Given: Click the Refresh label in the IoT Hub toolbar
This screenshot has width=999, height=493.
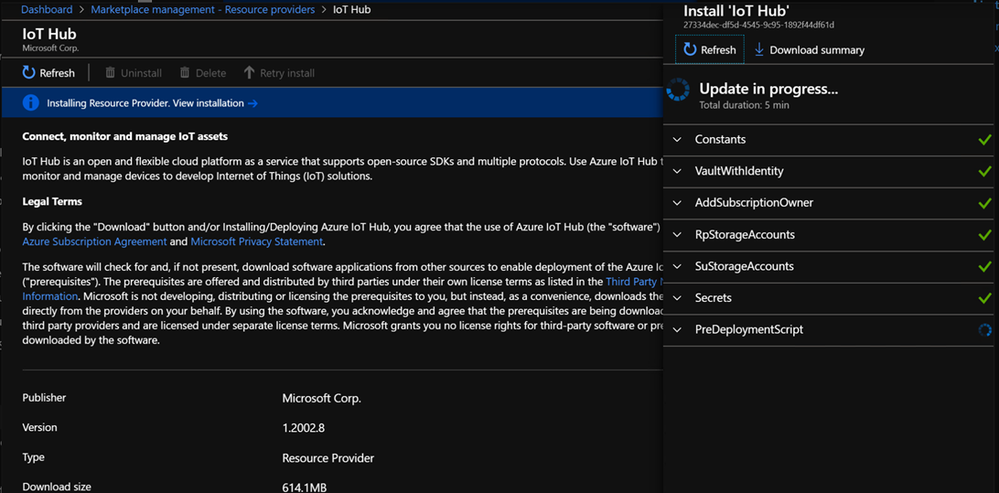Looking at the screenshot, I should tap(57, 73).
